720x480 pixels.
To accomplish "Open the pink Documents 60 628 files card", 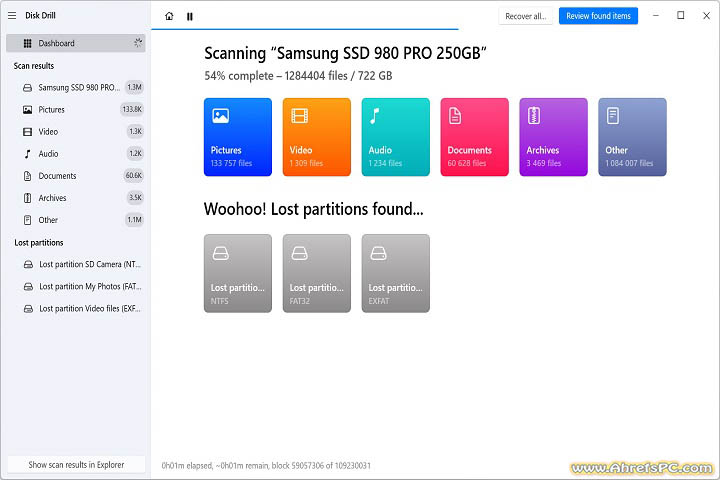I will click(x=475, y=137).
